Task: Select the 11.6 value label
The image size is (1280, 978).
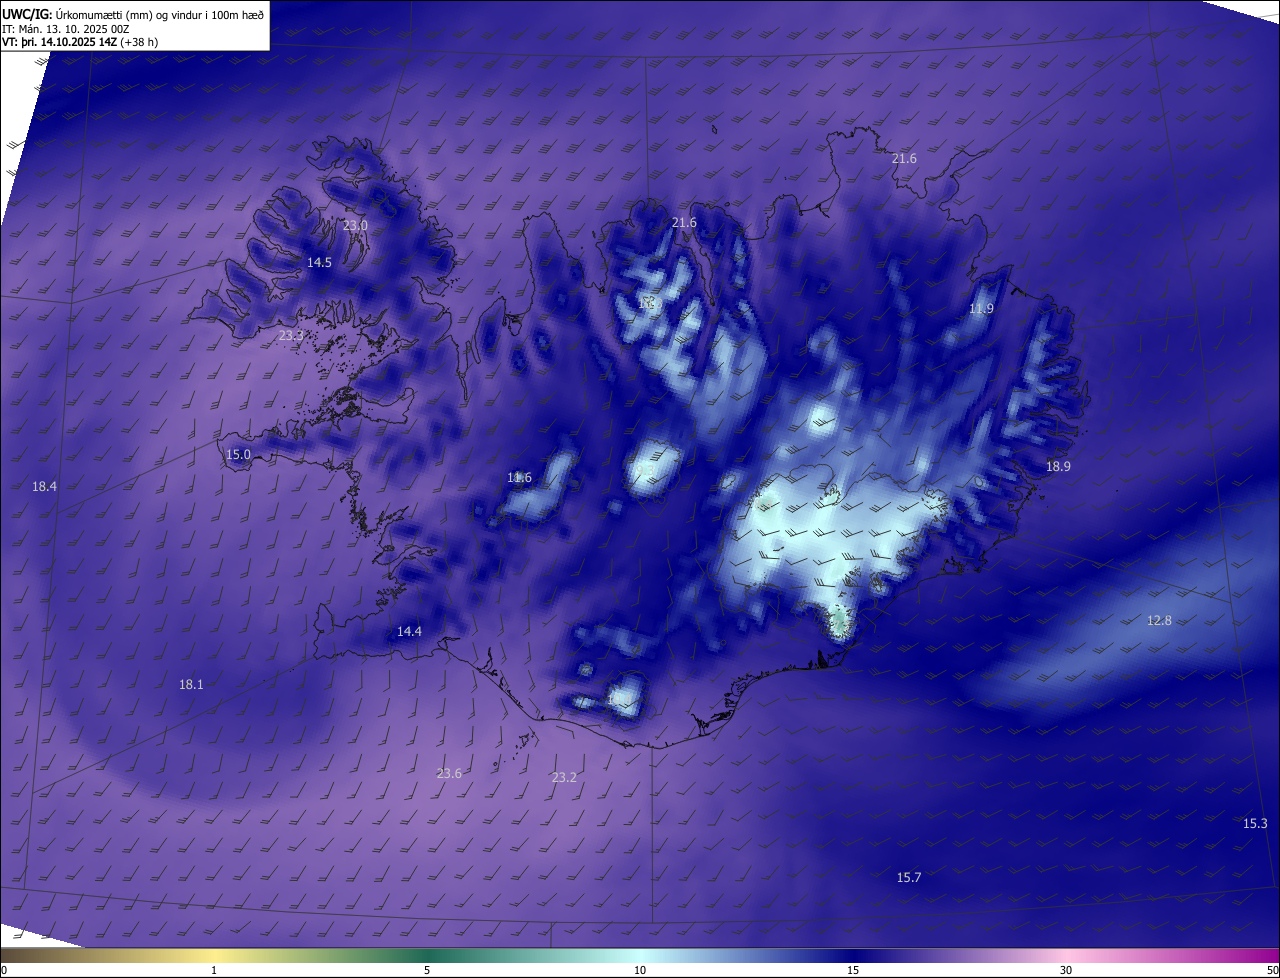Action: pos(519,478)
